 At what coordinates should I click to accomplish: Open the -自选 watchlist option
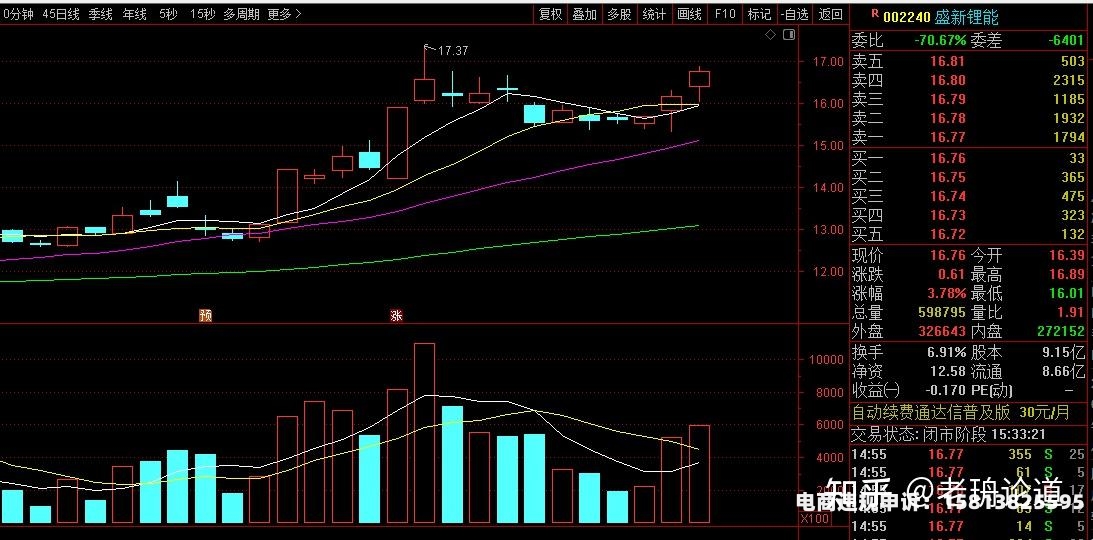pyautogui.click(x=795, y=14)
